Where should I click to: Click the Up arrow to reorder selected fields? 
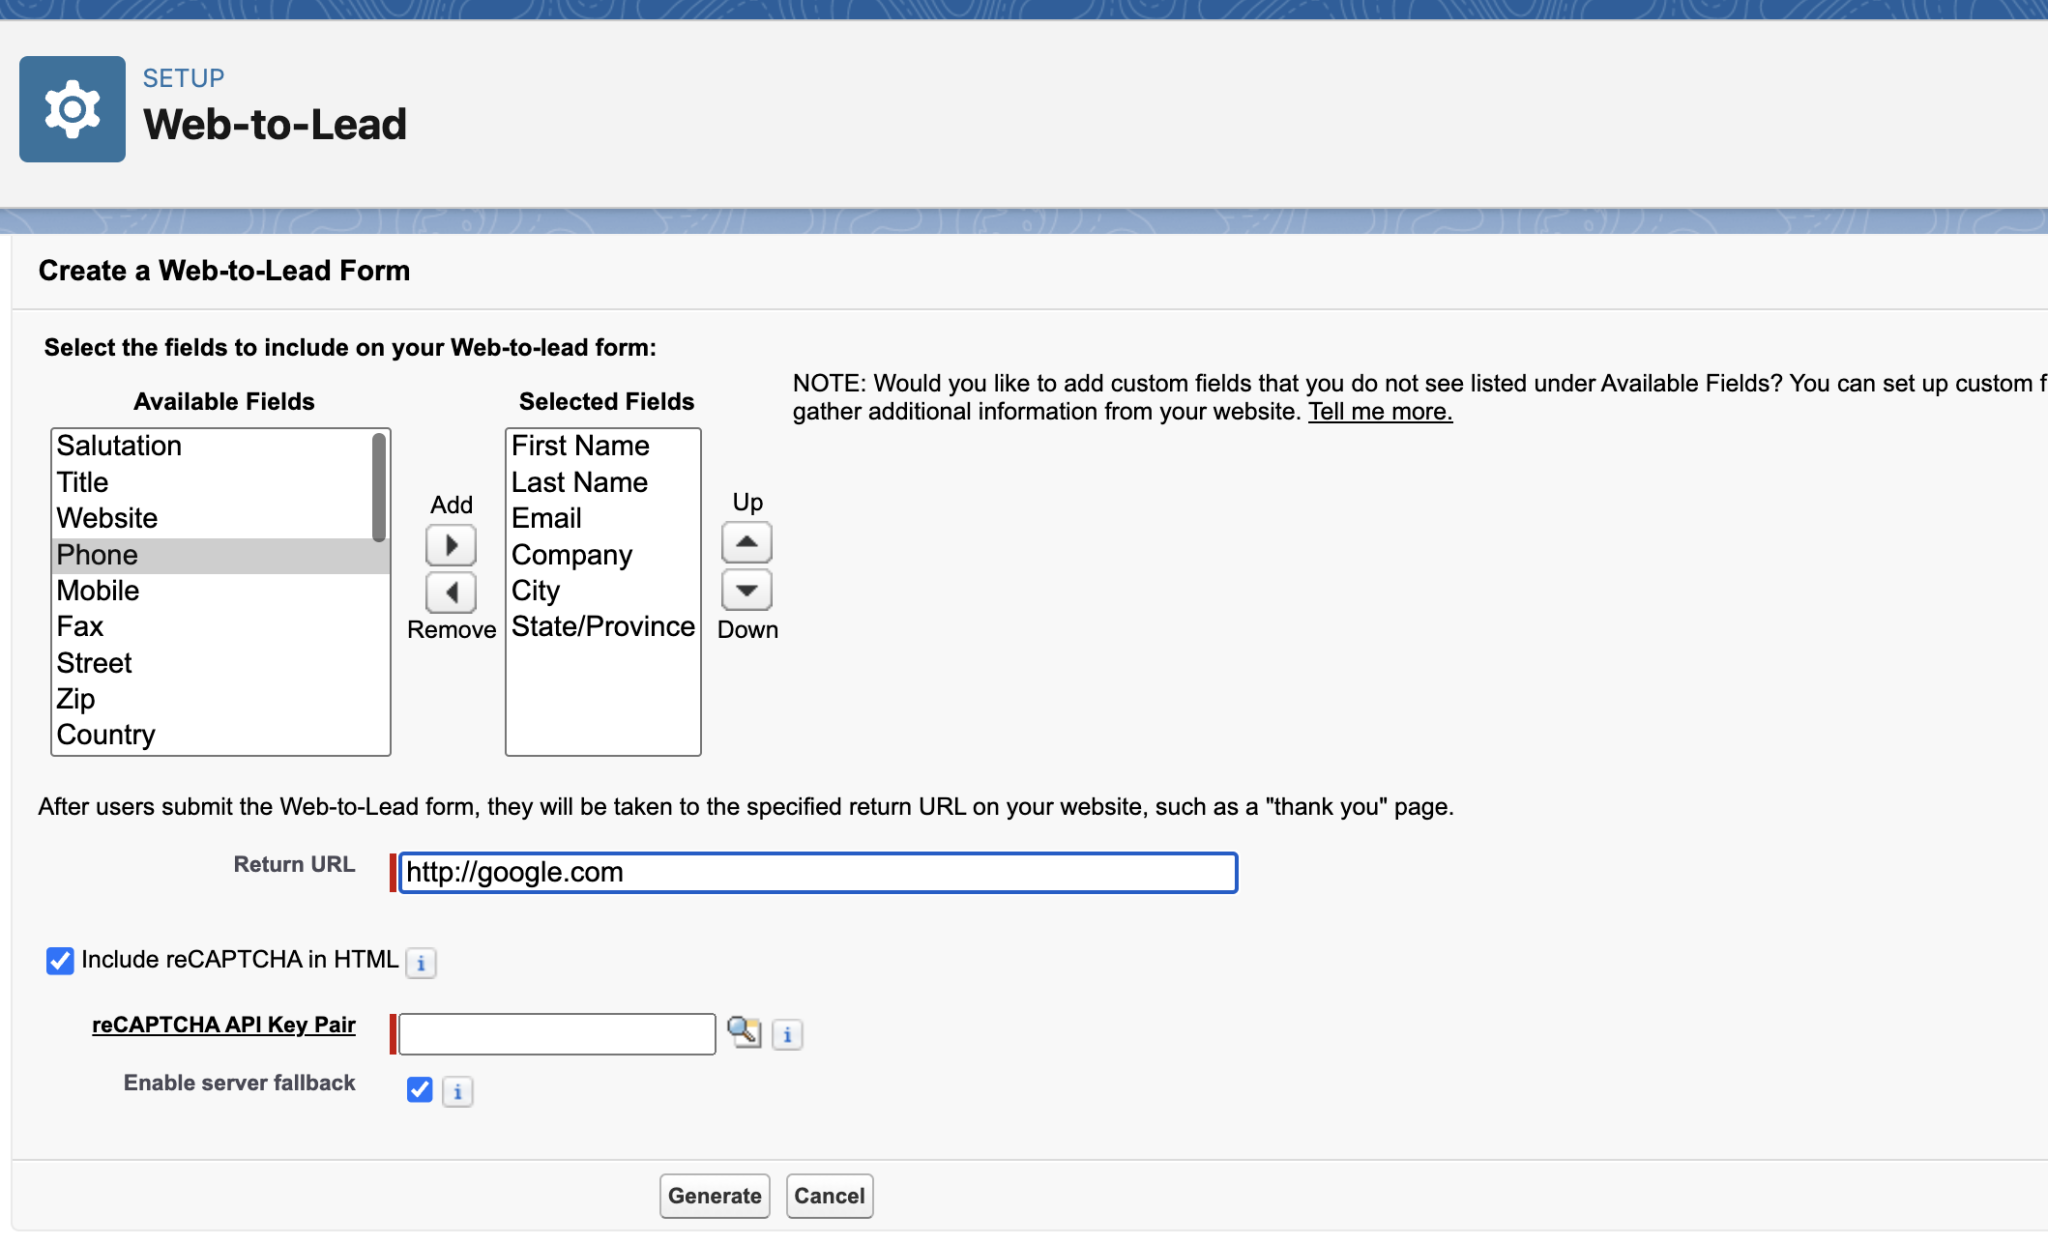(x=746, y=541)
